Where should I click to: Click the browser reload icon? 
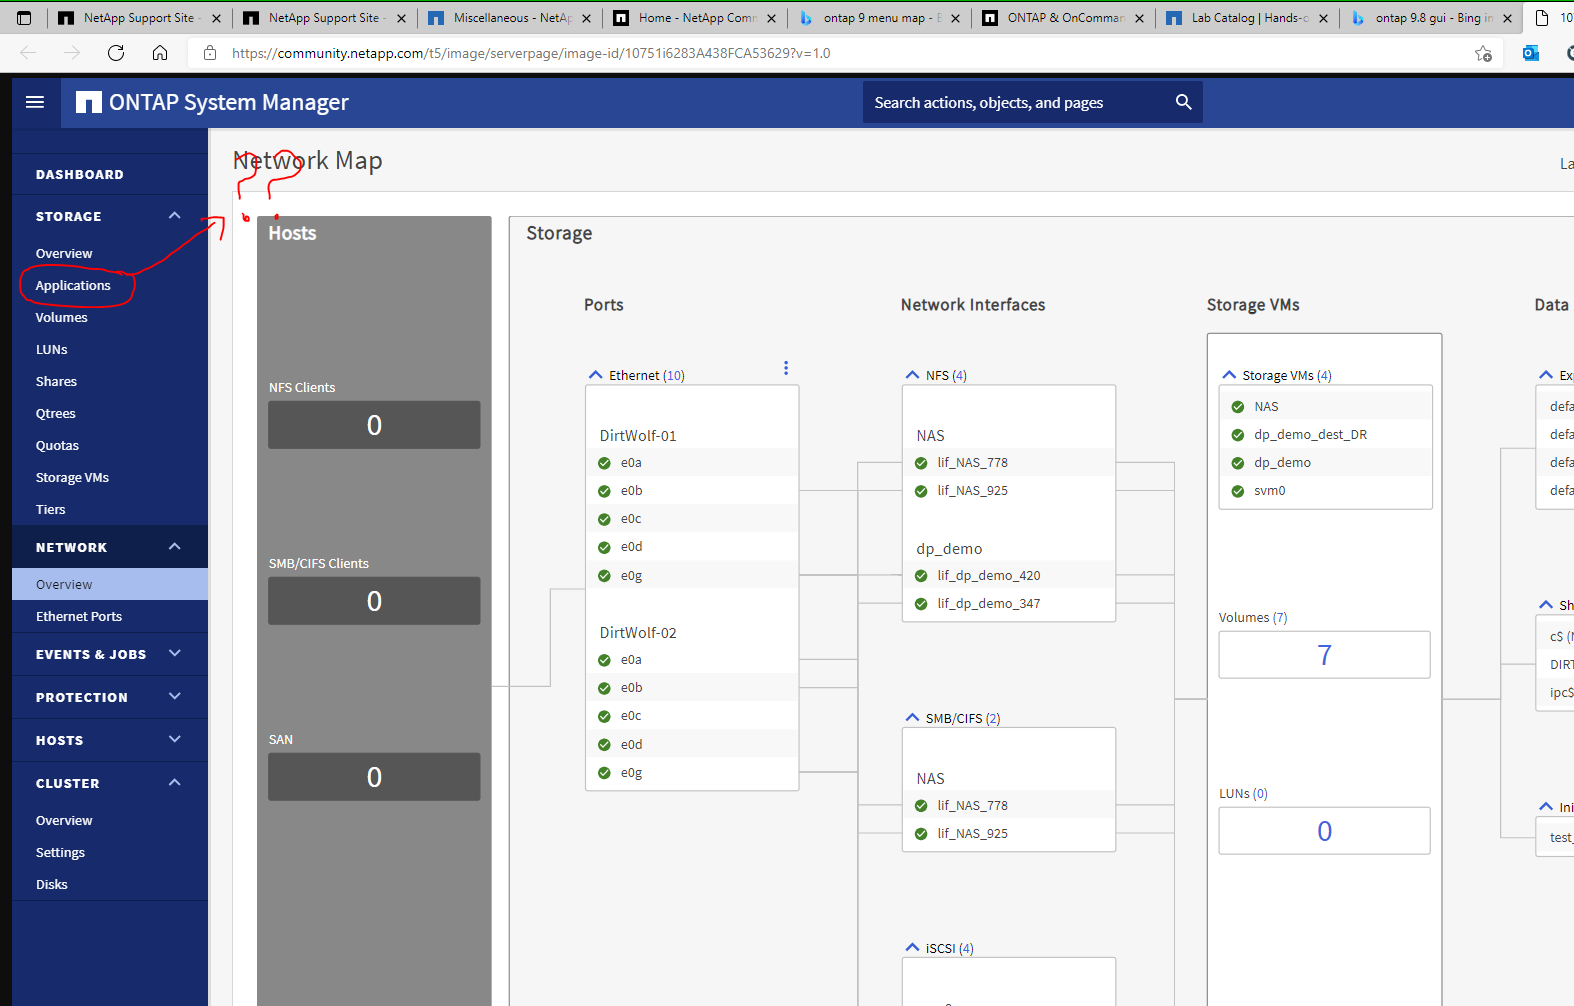tap(116, 53)
